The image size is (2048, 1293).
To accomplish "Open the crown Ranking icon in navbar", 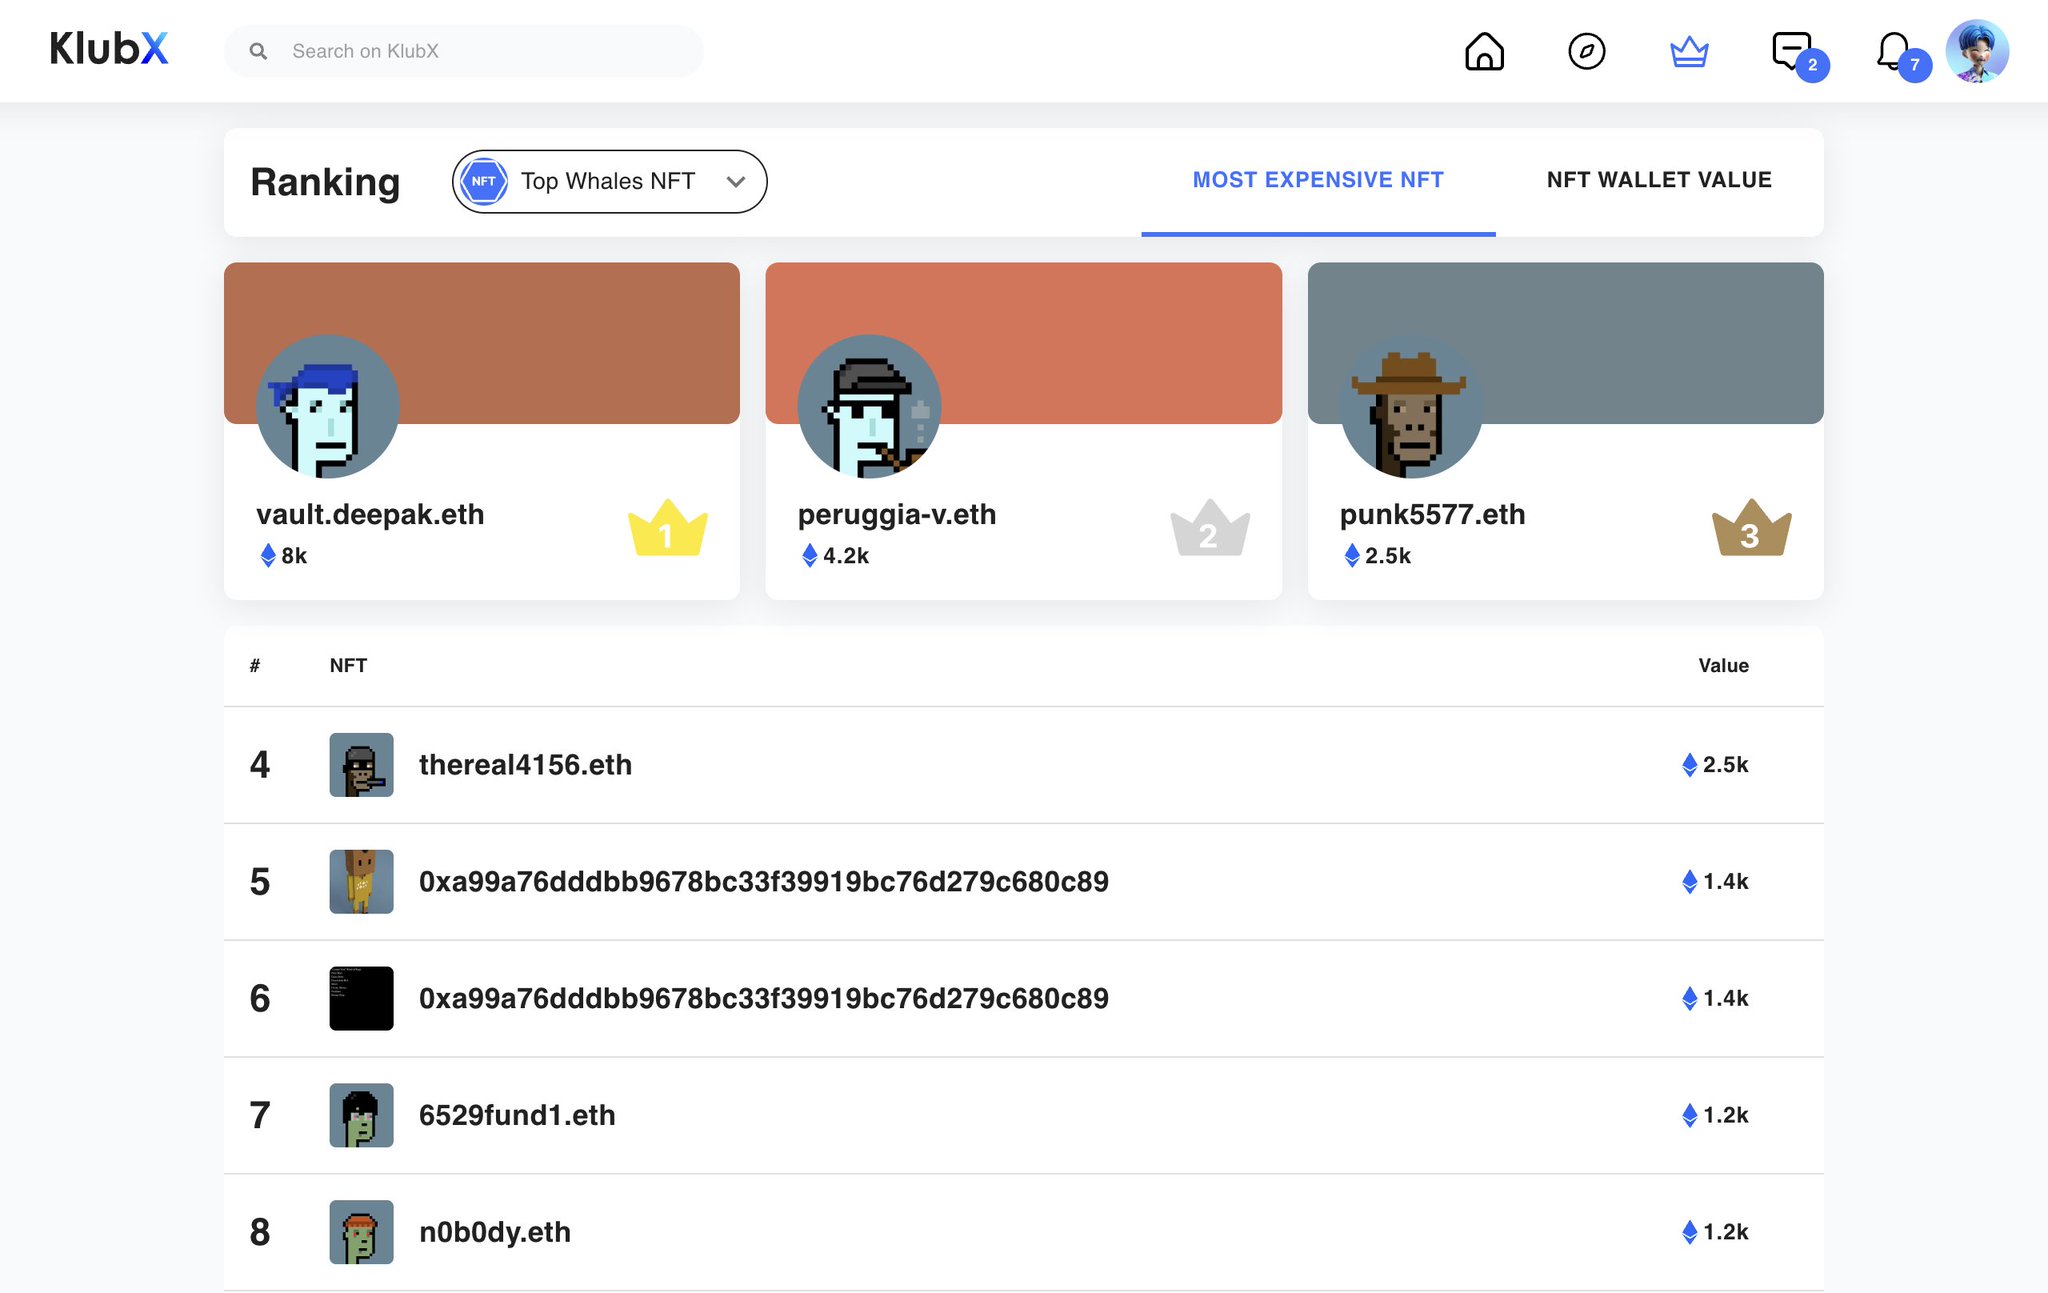I will coord(1689,51).
